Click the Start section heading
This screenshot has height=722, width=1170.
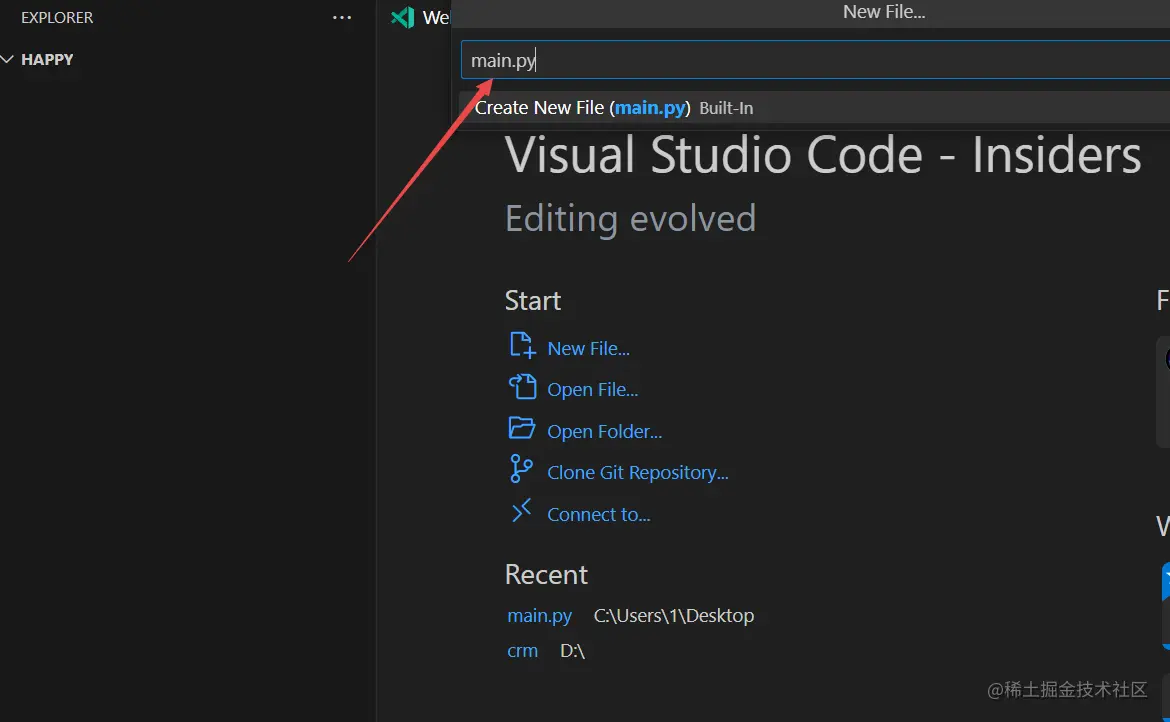coord(533,301)
